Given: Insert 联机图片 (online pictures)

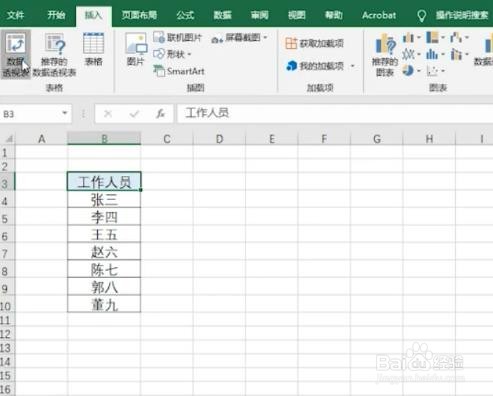Looking at the screenshot, I should tap(178, 37).
